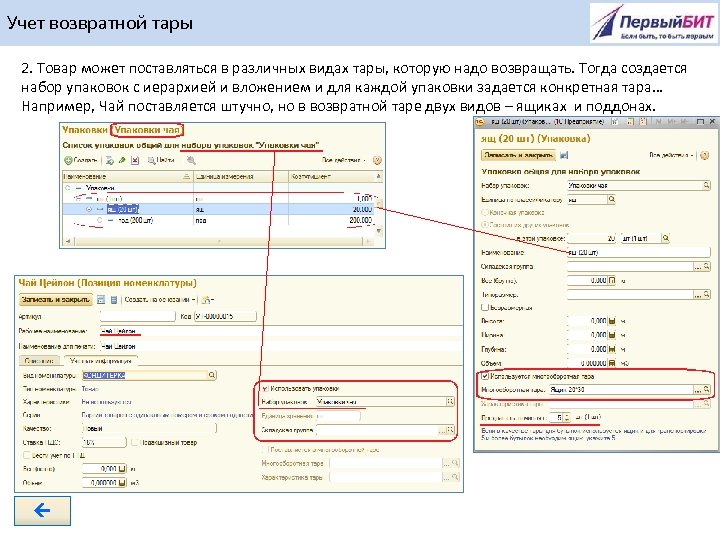Click the save diskette icon in Упаковка window
720x540 pixels.
coord(564,155)
